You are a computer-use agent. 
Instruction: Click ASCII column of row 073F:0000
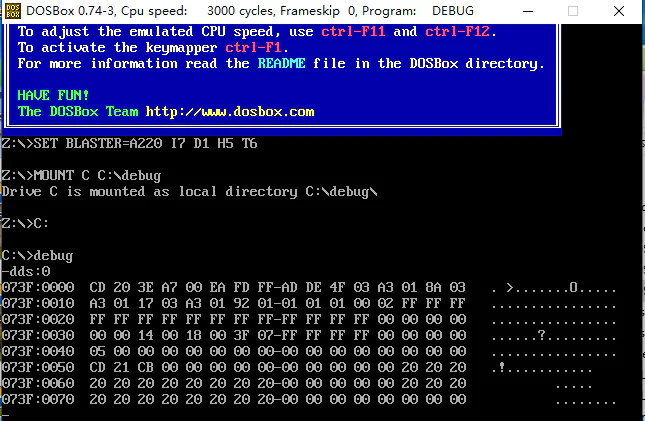(554, 288)
